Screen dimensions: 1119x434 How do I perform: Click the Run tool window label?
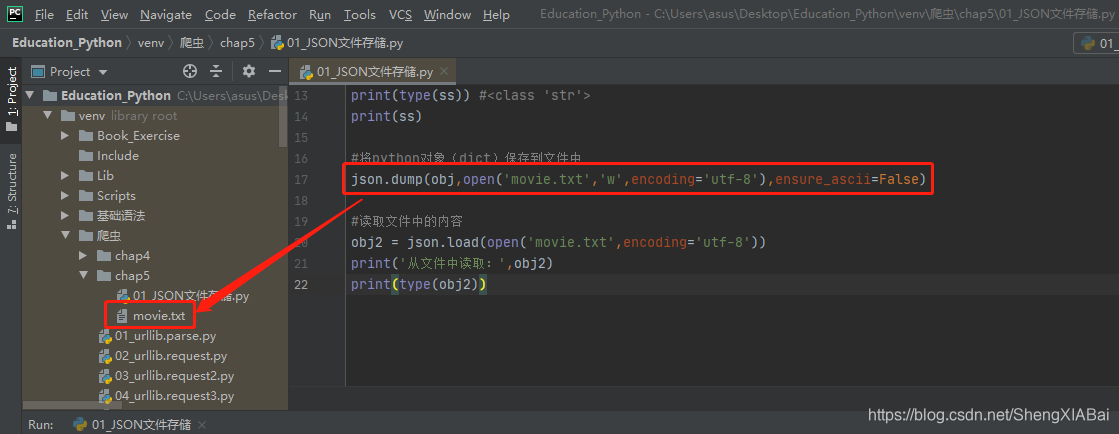[41, 424]
